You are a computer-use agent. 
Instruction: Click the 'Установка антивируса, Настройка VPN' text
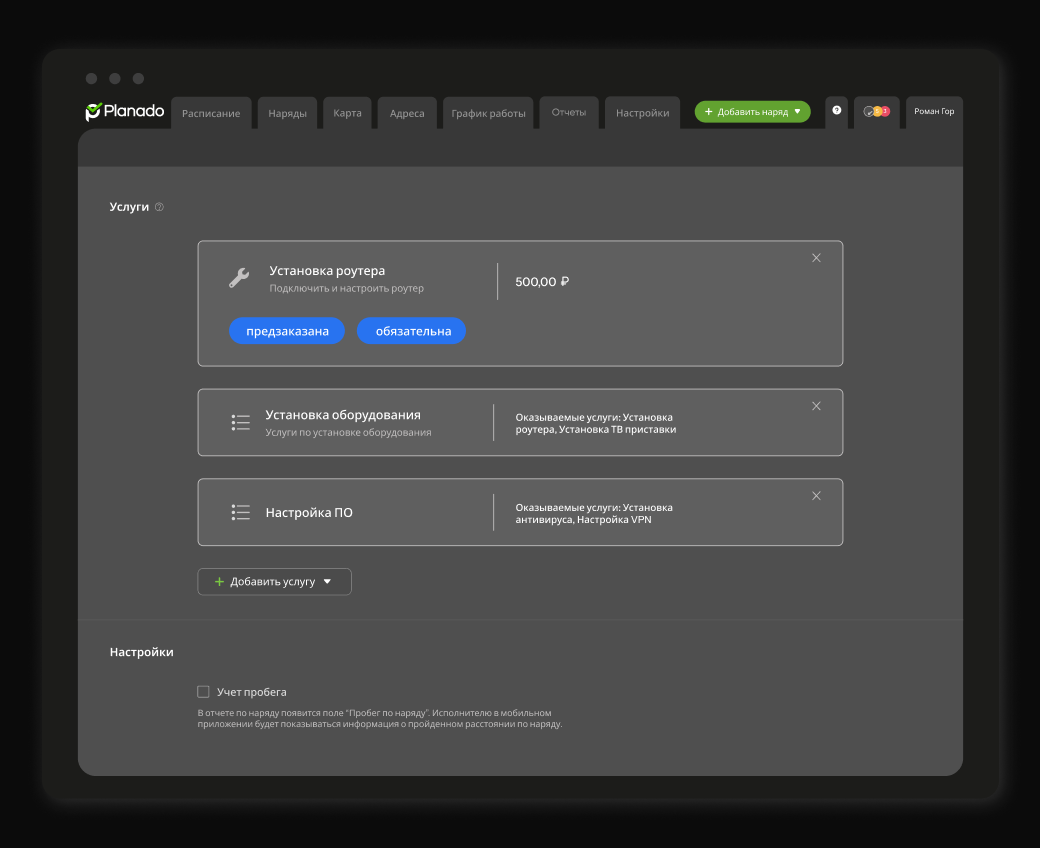pos(594,514)
